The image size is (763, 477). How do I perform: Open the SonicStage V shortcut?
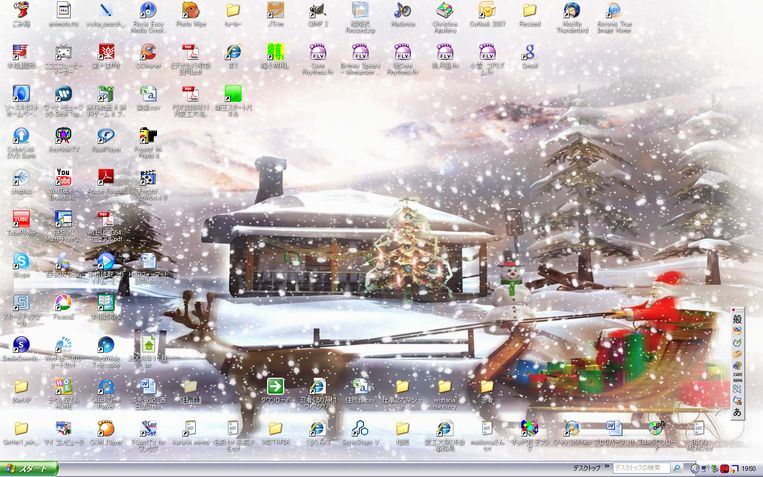tap(360, 429)
